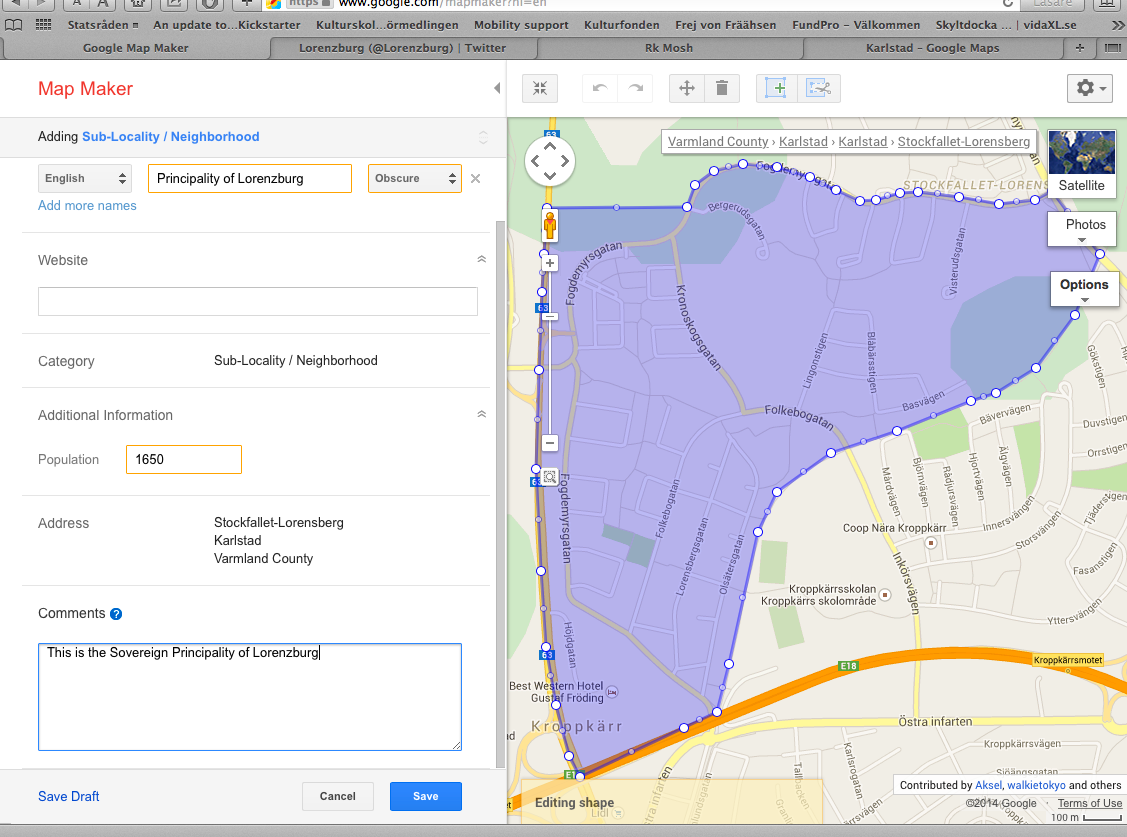Click the trash delete shape icon
The width and height of the screenshot is (1127, 837).
pyautogui.click(x=722, y=88)
